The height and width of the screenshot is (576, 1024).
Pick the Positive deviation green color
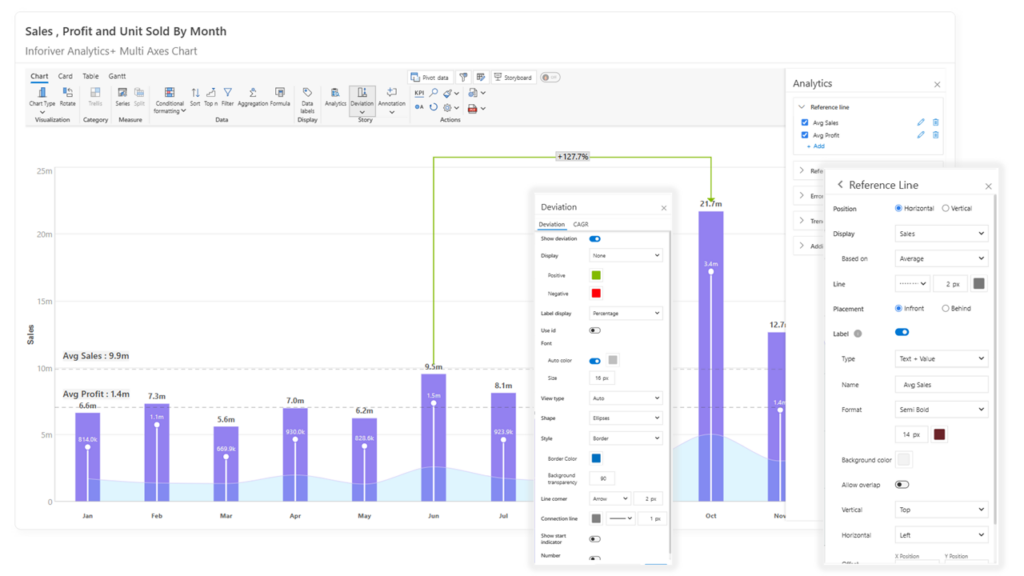click(x=596, y=276)
